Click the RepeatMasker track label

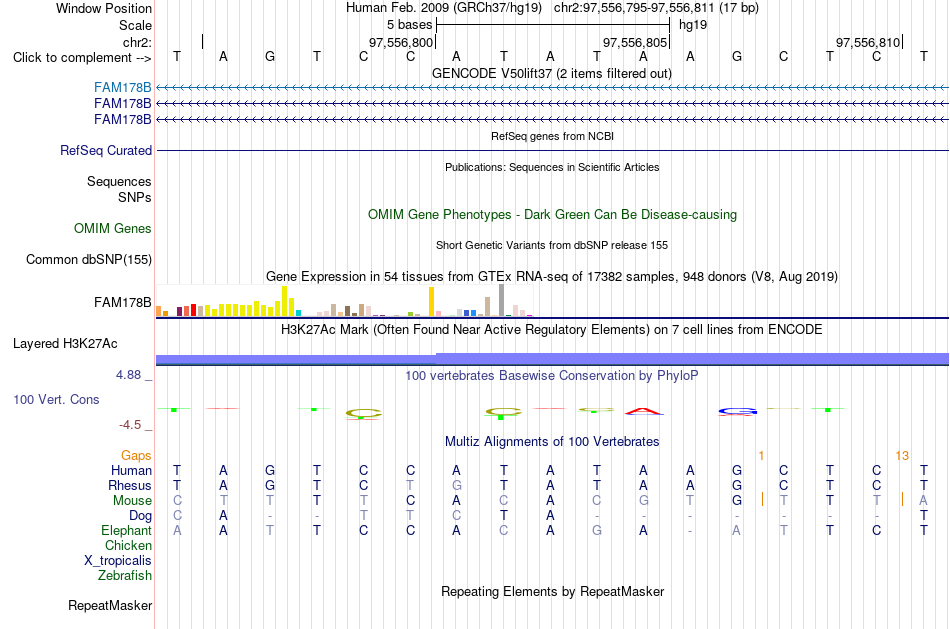click(x=110, y=605)
